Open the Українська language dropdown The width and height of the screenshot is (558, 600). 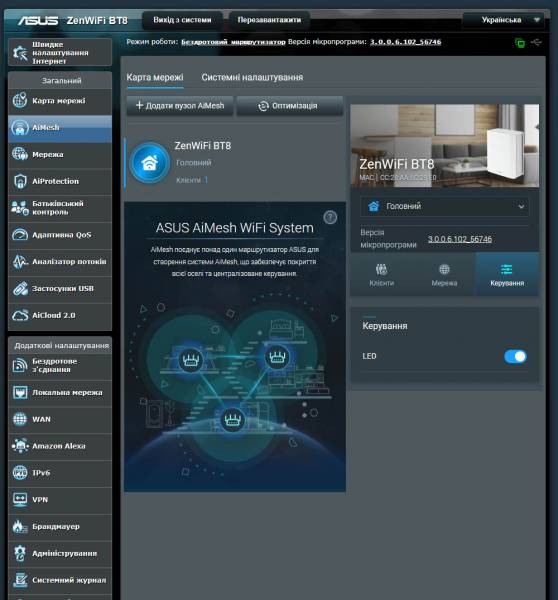504,20
